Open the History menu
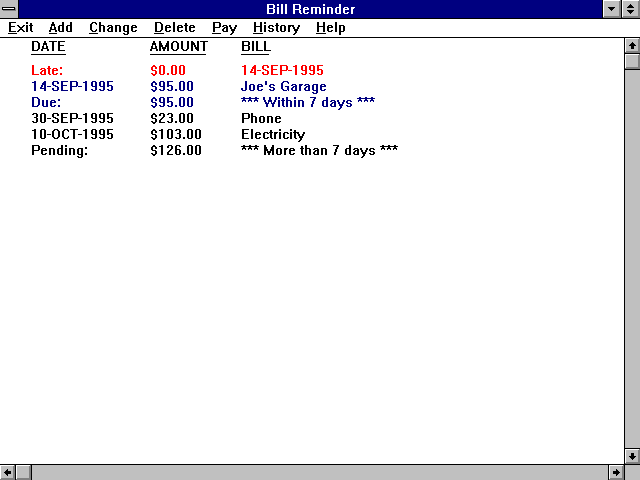 276,28
